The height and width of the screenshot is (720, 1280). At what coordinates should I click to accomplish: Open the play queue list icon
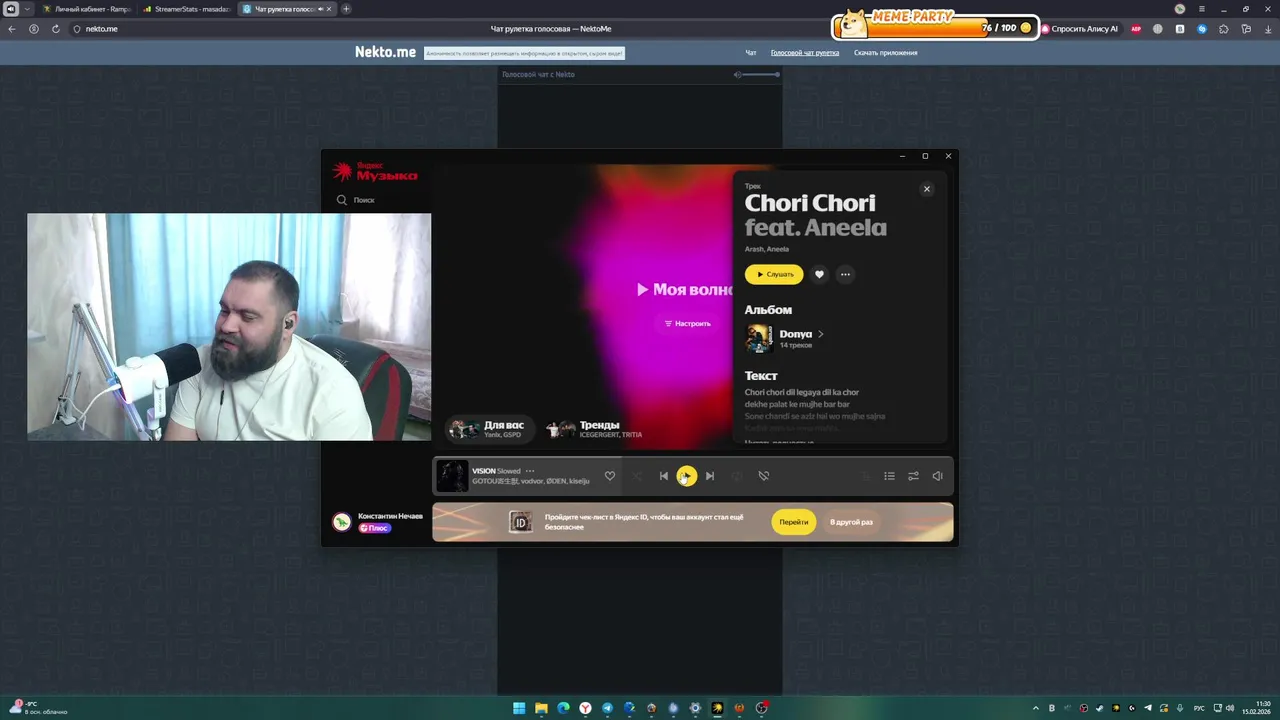889,476
